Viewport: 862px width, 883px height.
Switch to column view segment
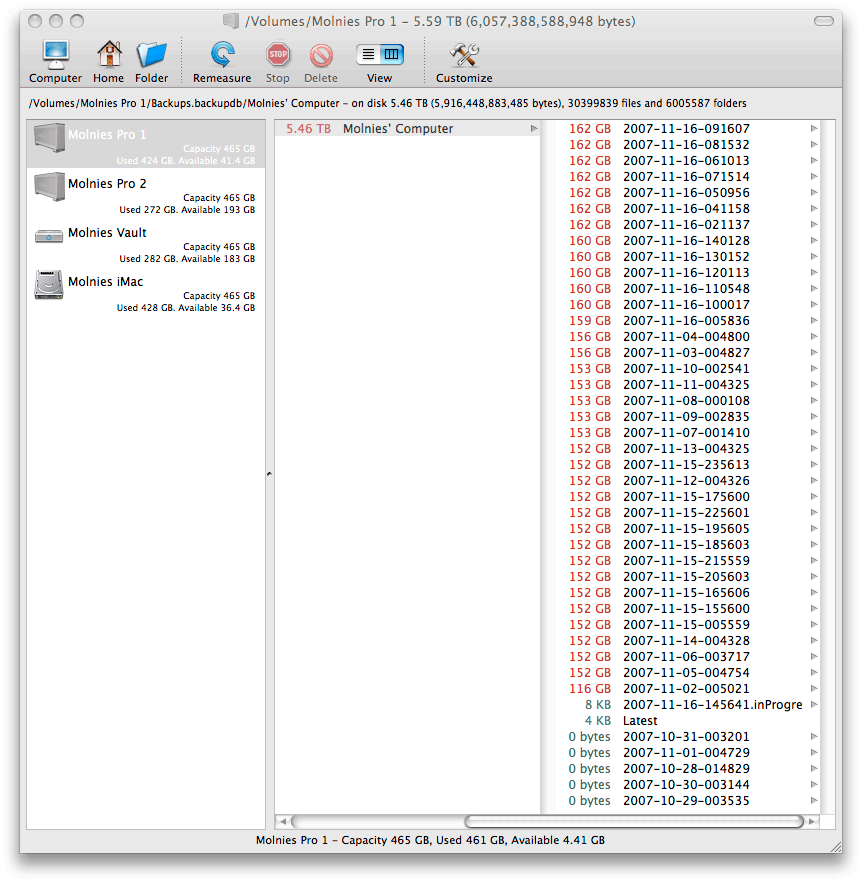[389, 55]
